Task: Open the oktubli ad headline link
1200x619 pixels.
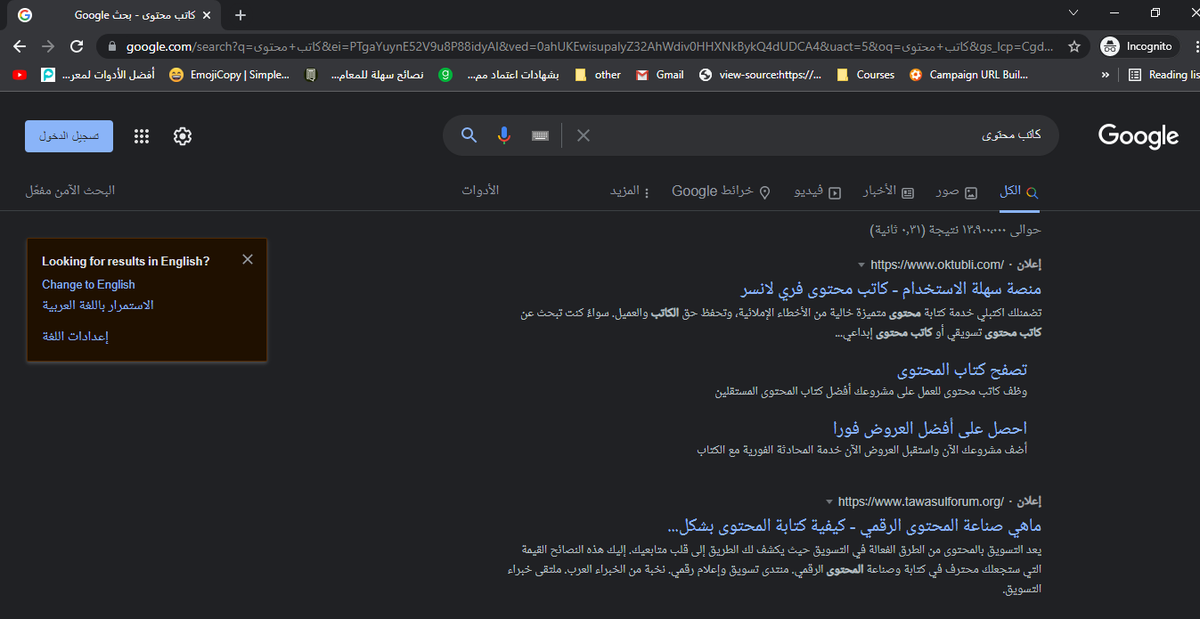Action: 890,290
